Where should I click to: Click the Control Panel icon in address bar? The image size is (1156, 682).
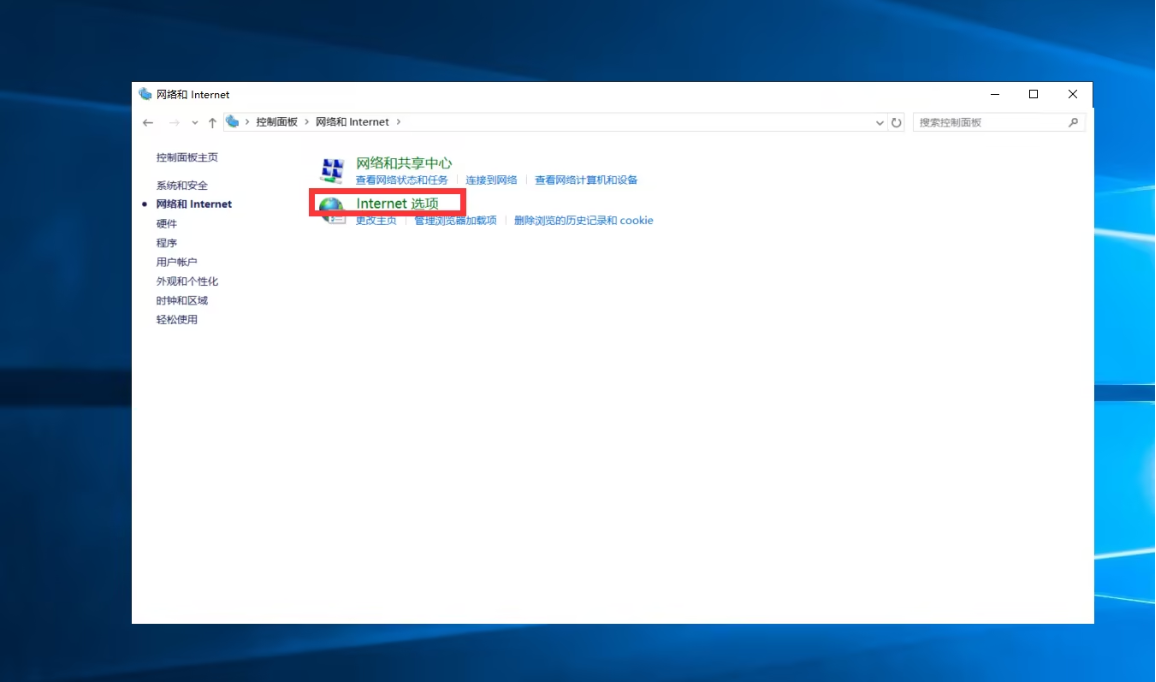click(x=233, y=122)
